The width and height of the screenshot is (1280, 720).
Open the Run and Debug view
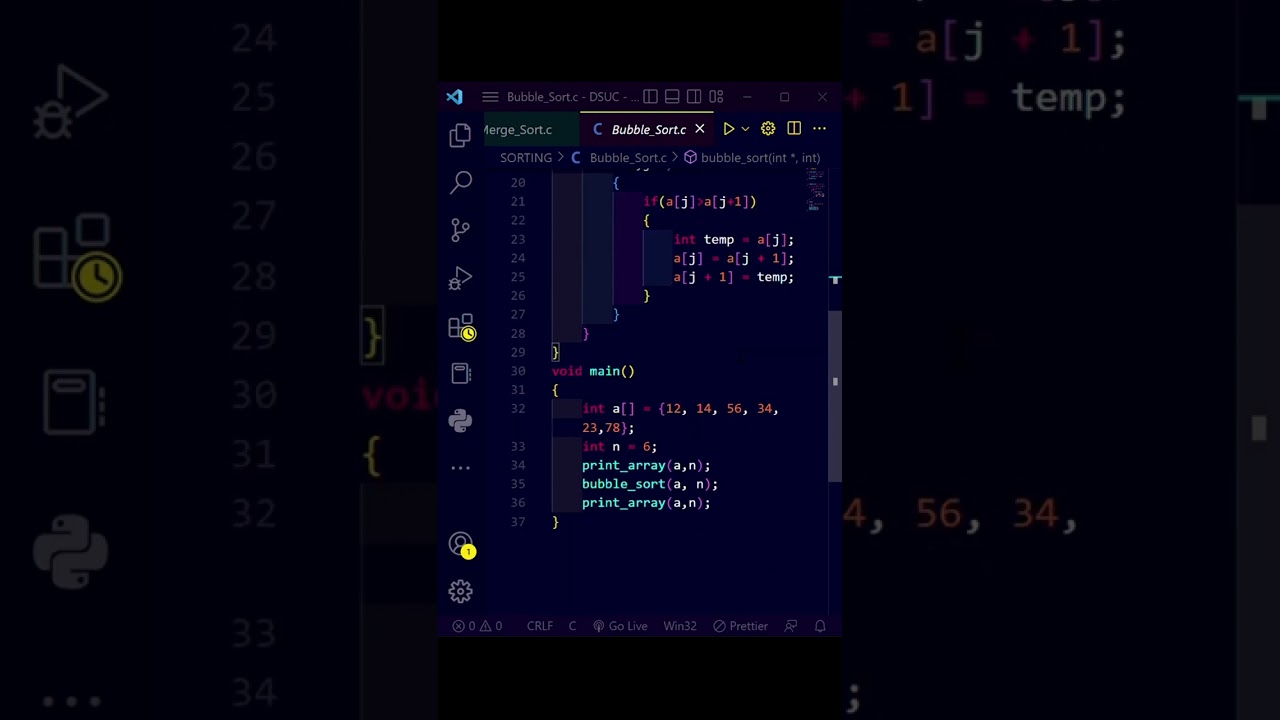point(460,278)
